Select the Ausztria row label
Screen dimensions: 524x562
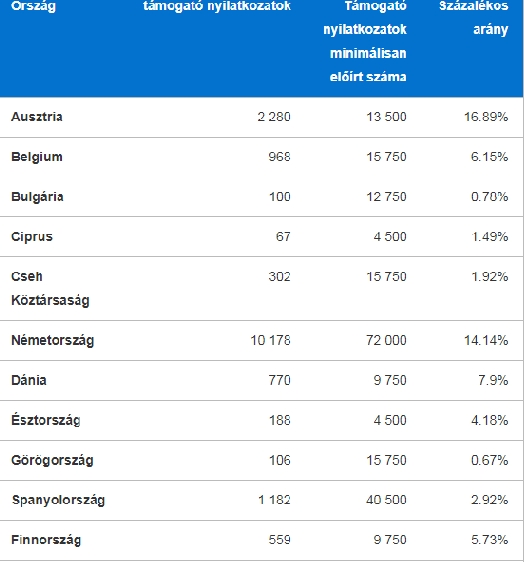37,117
